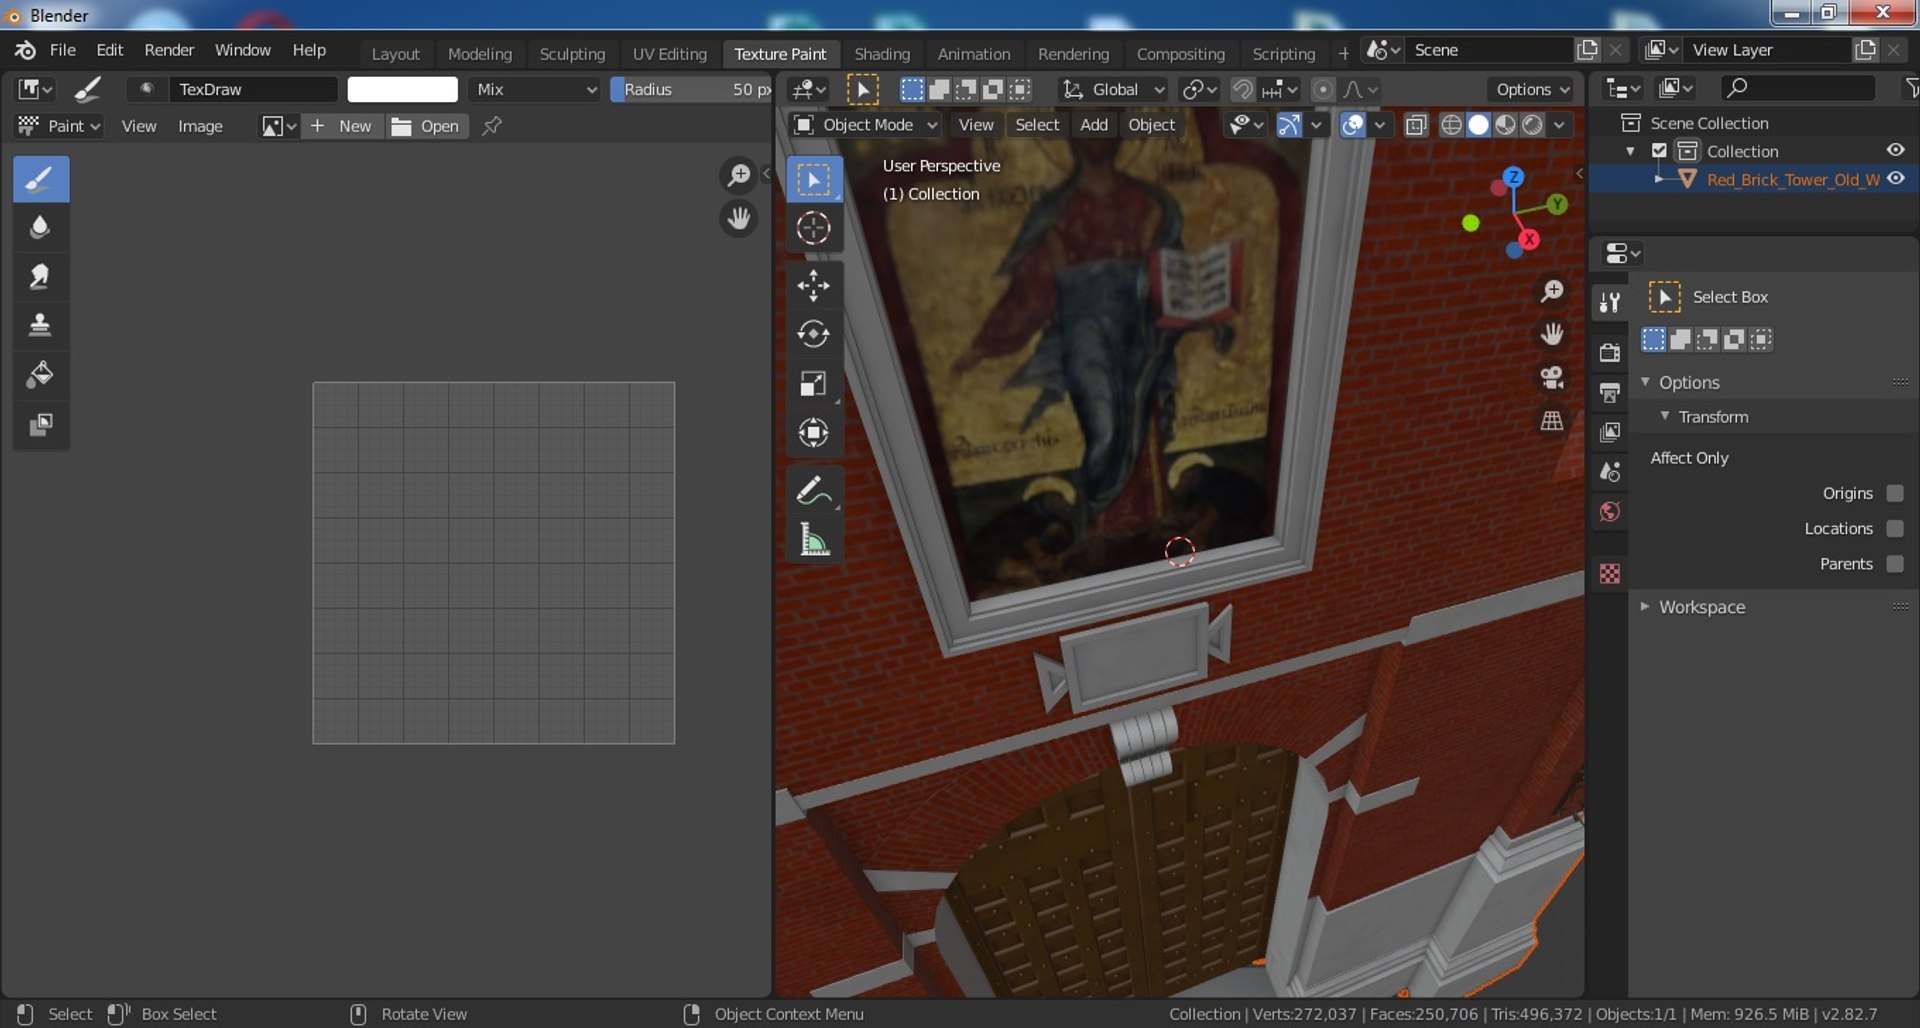Select the Mask tool
The width and height of the screenshot is (1920, 1028).
tap(41, 425)
